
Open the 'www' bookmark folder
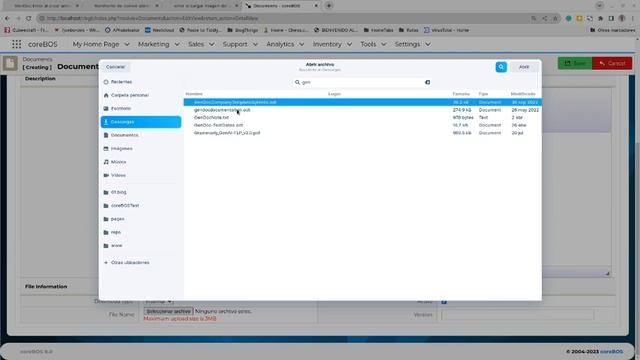141,246
